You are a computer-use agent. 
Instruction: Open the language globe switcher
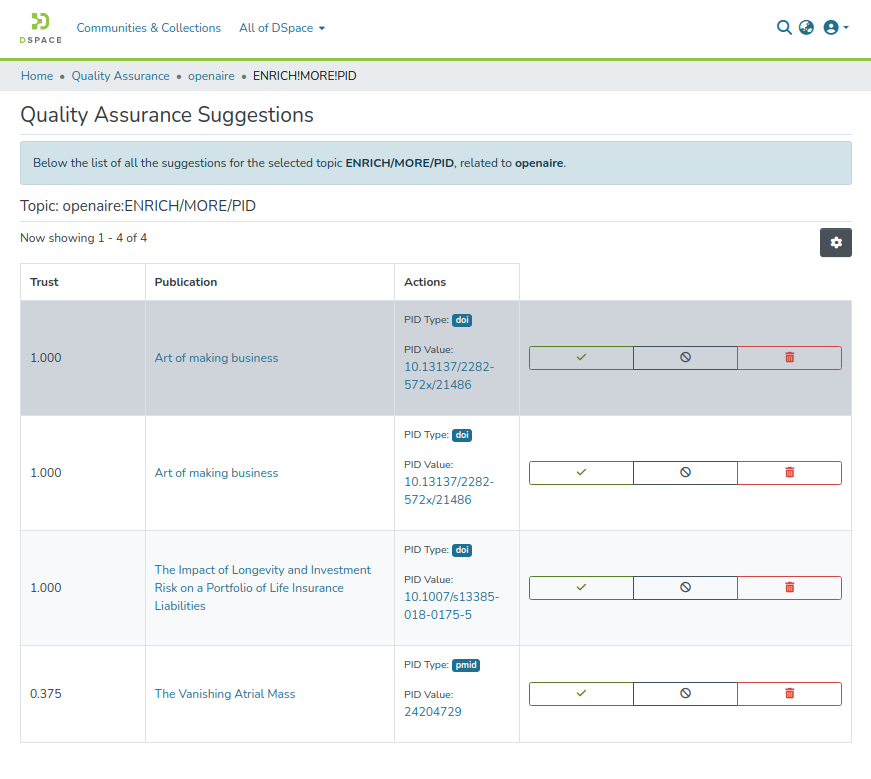806,28
